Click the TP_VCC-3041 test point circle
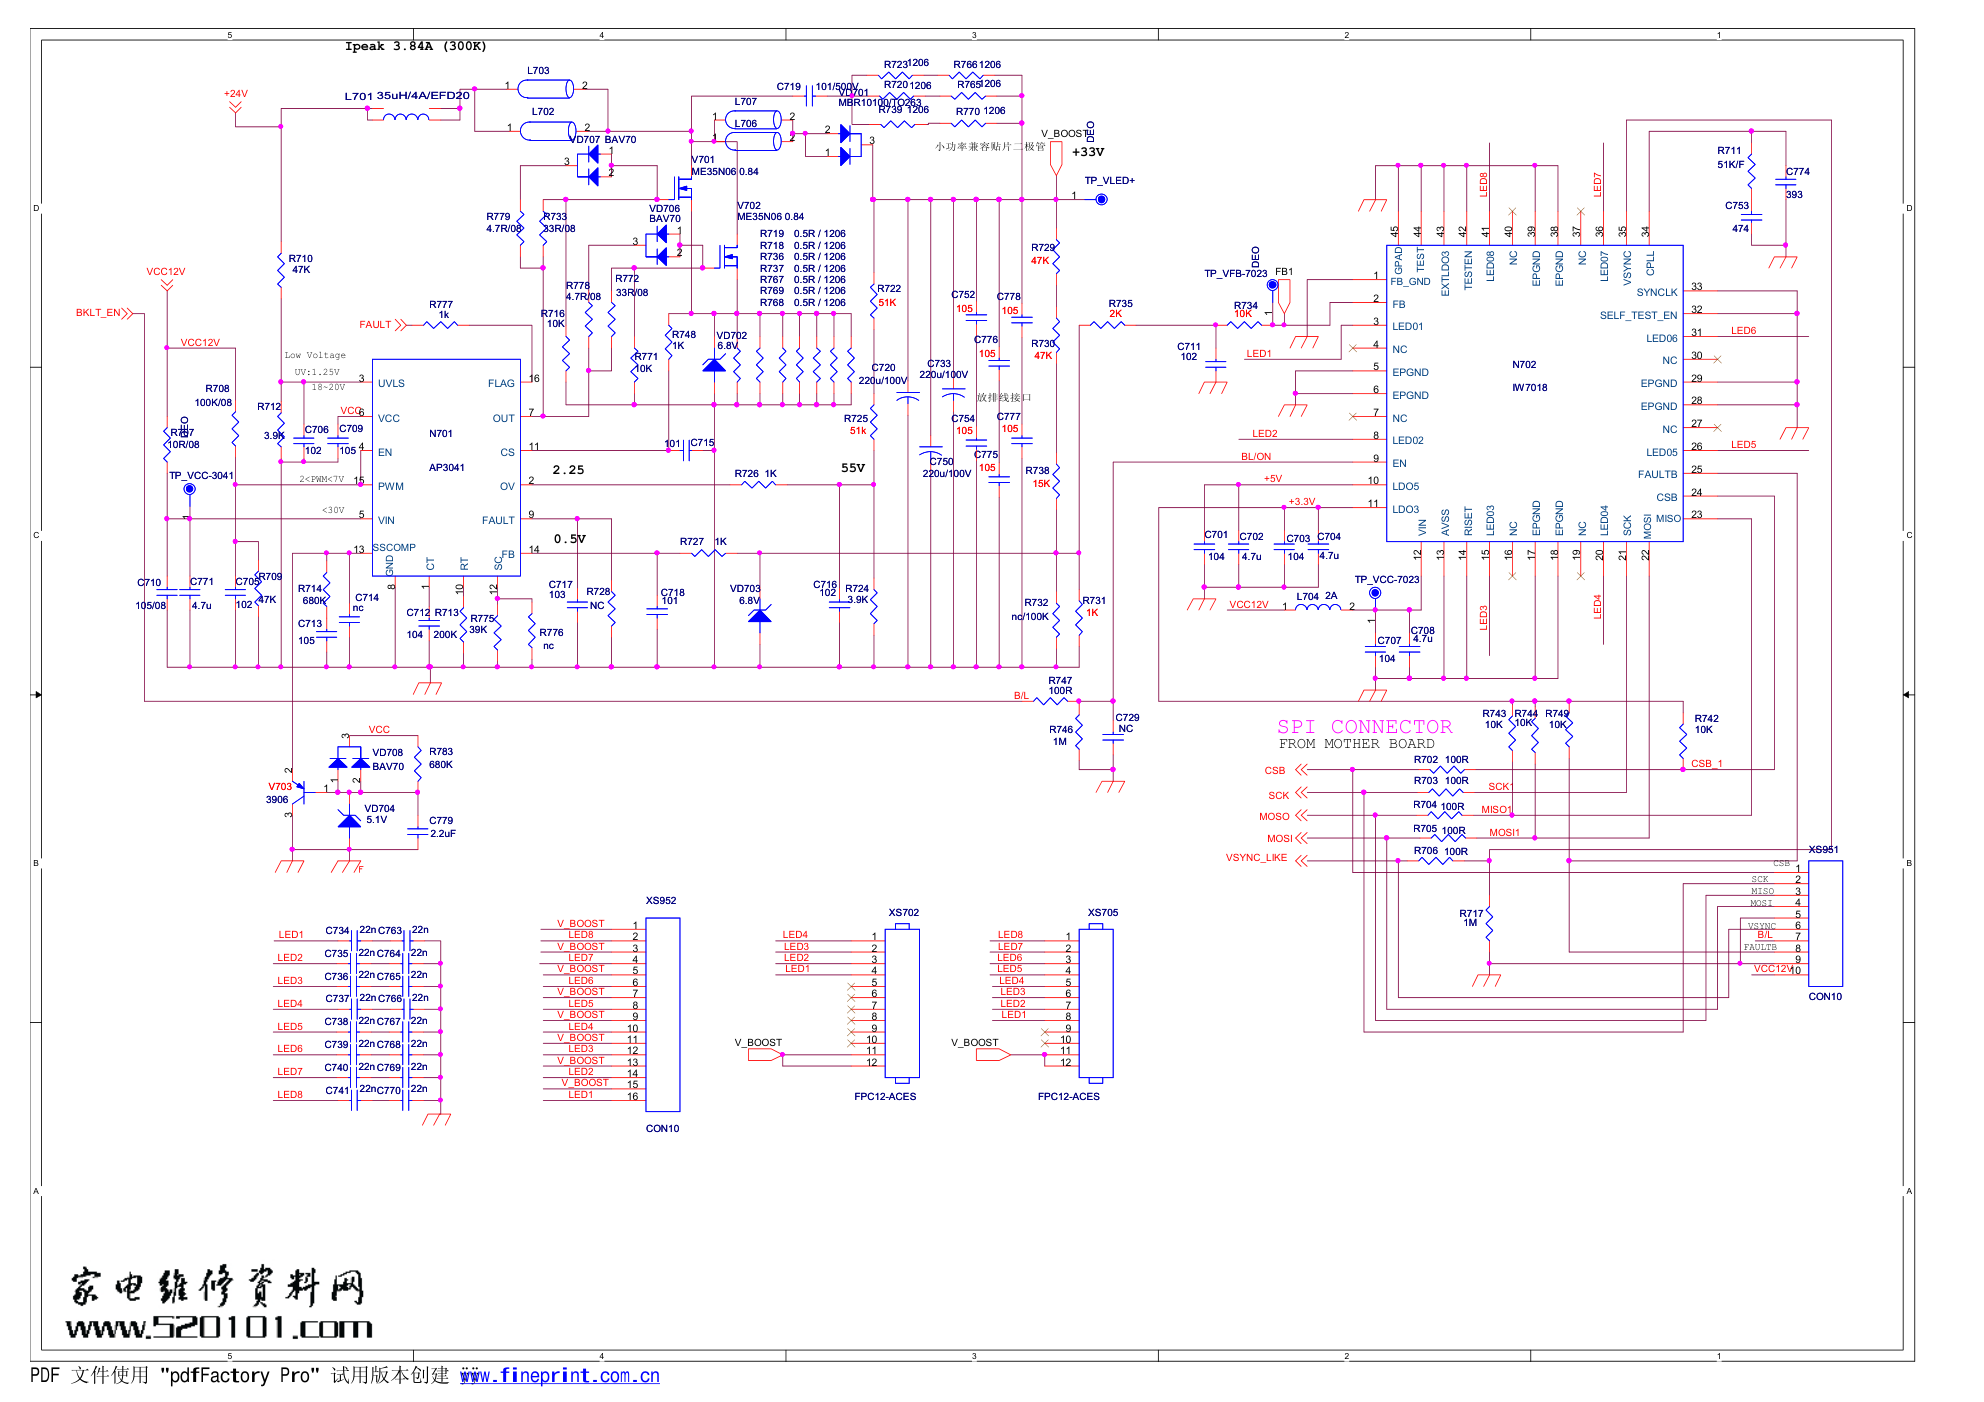 (189, 489)
